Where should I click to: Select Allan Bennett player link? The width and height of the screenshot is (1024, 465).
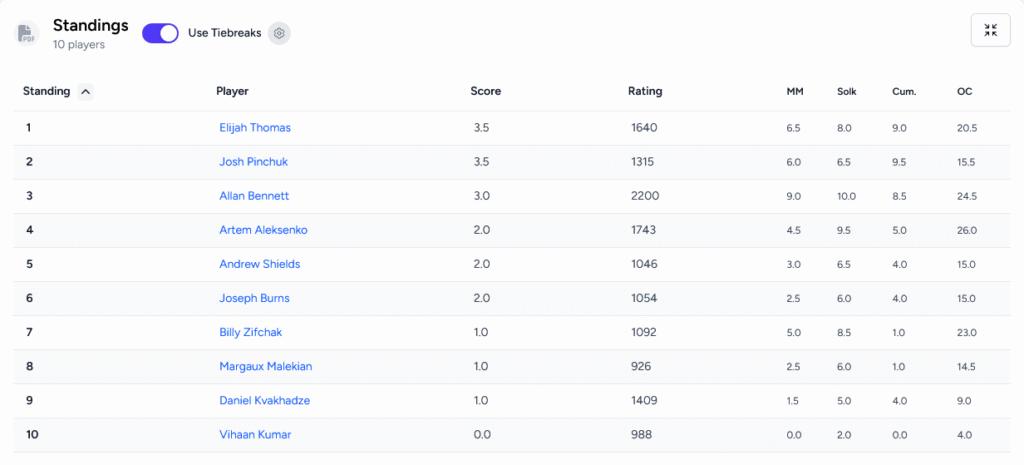coord(254,196)
